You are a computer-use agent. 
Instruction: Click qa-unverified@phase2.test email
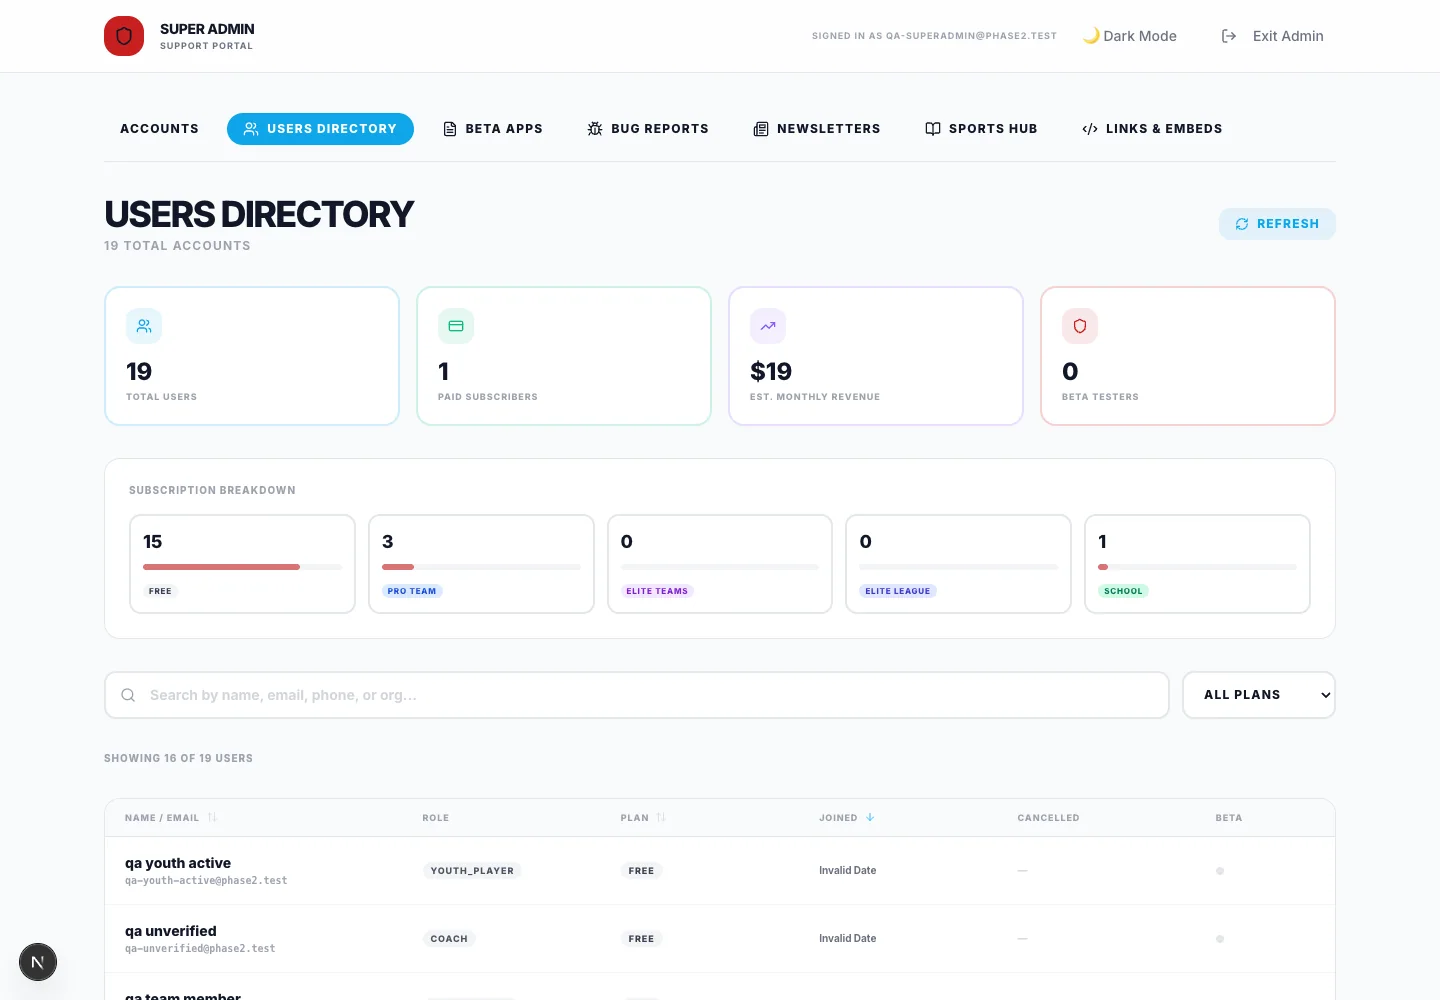pos(200,948)
